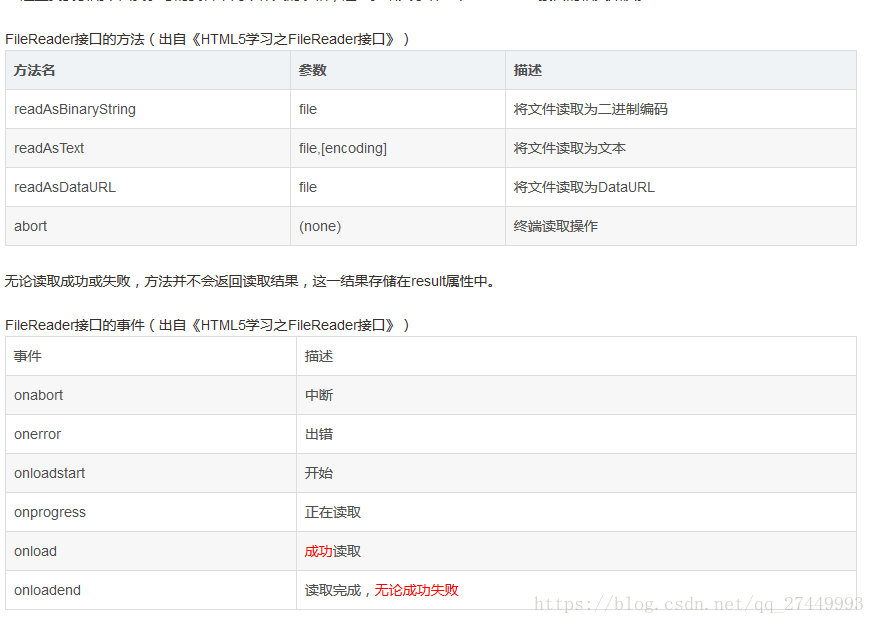The width and height of the screenshot is (875, 624).
Task: Click the file parameter in readAsBinaryString row
Action: click(398, 109)
